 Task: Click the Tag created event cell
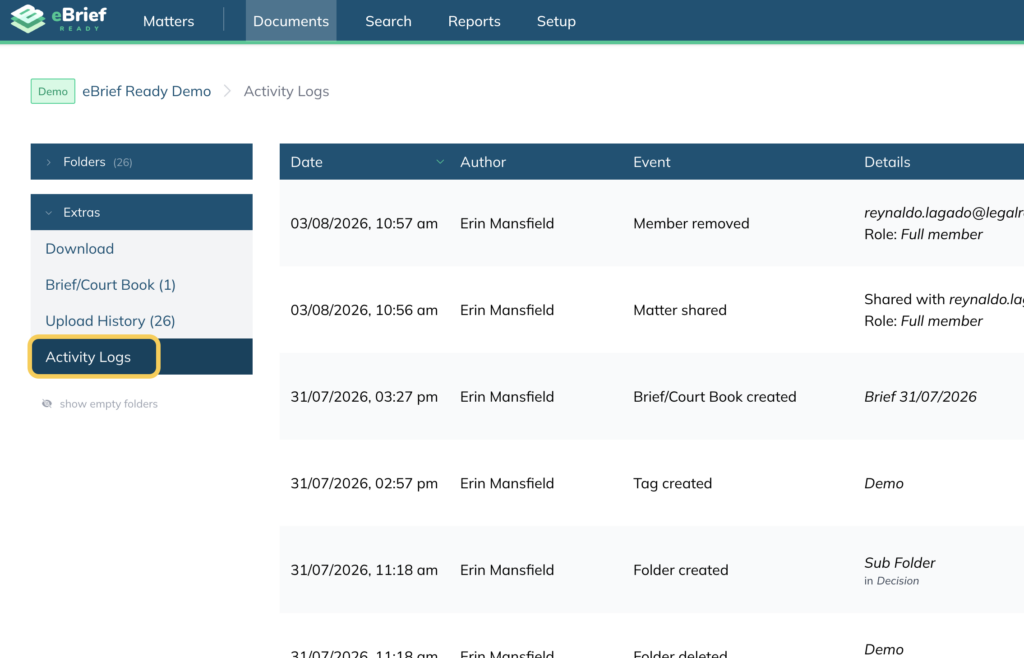pyautogui.click(x=673, y=484)
